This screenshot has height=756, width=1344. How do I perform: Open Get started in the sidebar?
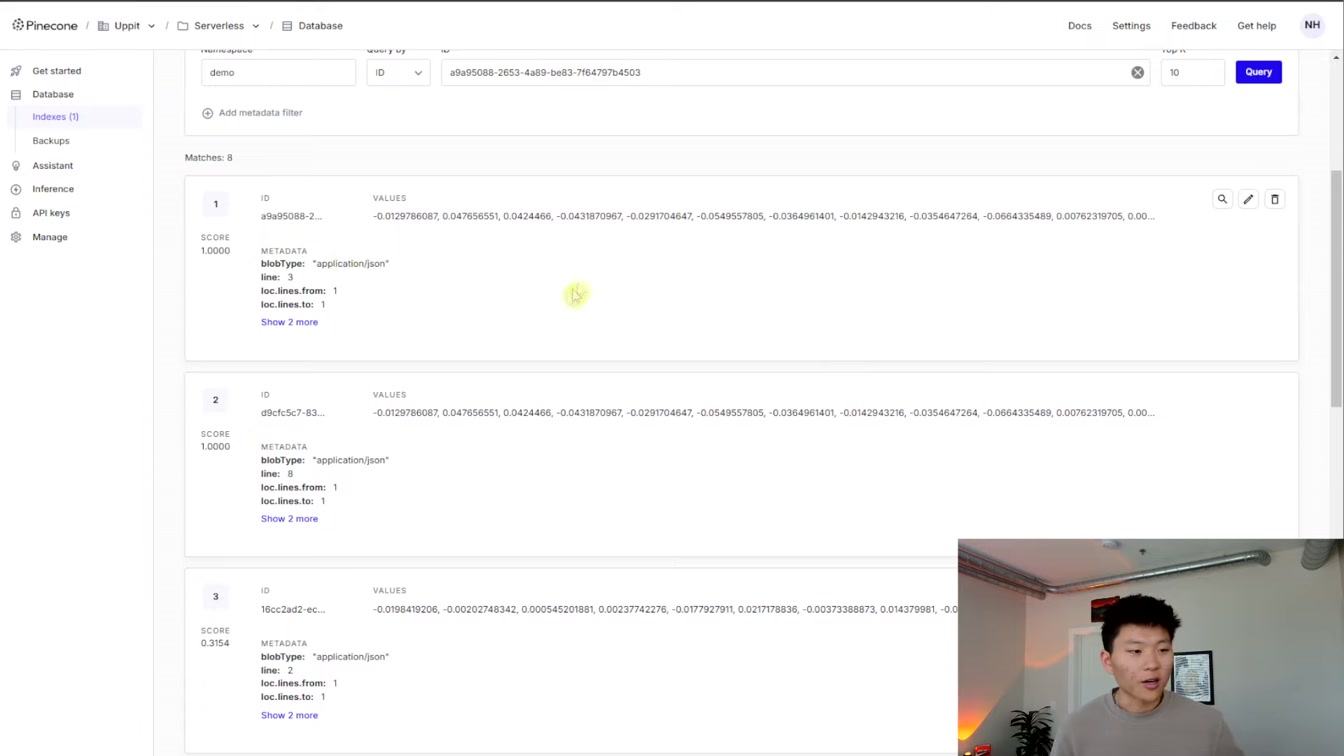point(56,71)
